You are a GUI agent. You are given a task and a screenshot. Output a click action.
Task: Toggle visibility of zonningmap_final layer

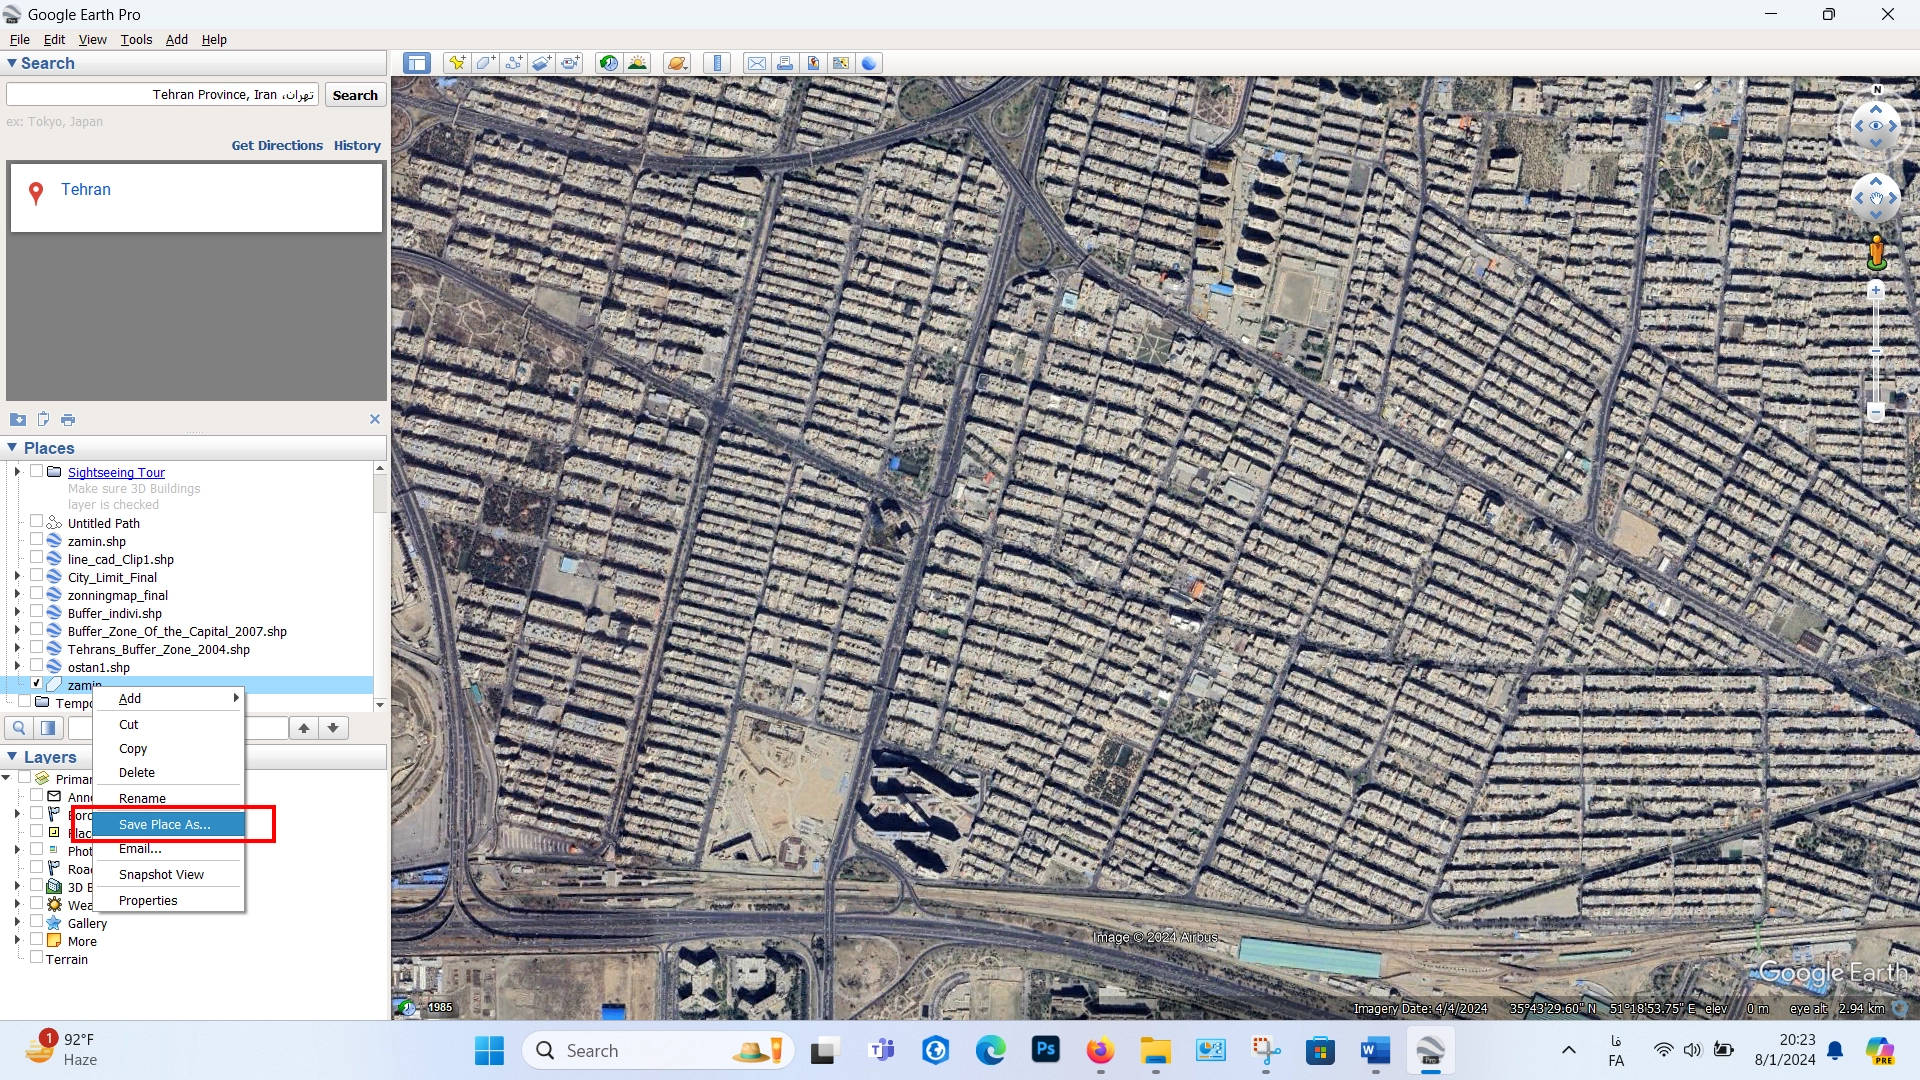(34, 595)
